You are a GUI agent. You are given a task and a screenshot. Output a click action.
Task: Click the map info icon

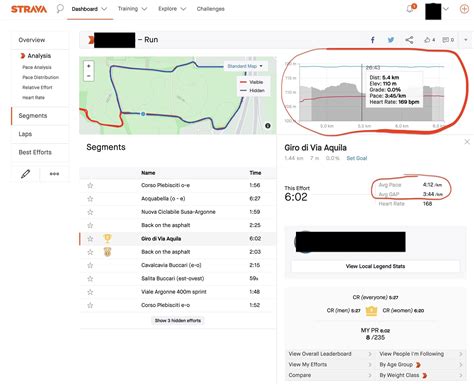pyautogui.click(x=267, y=126)
